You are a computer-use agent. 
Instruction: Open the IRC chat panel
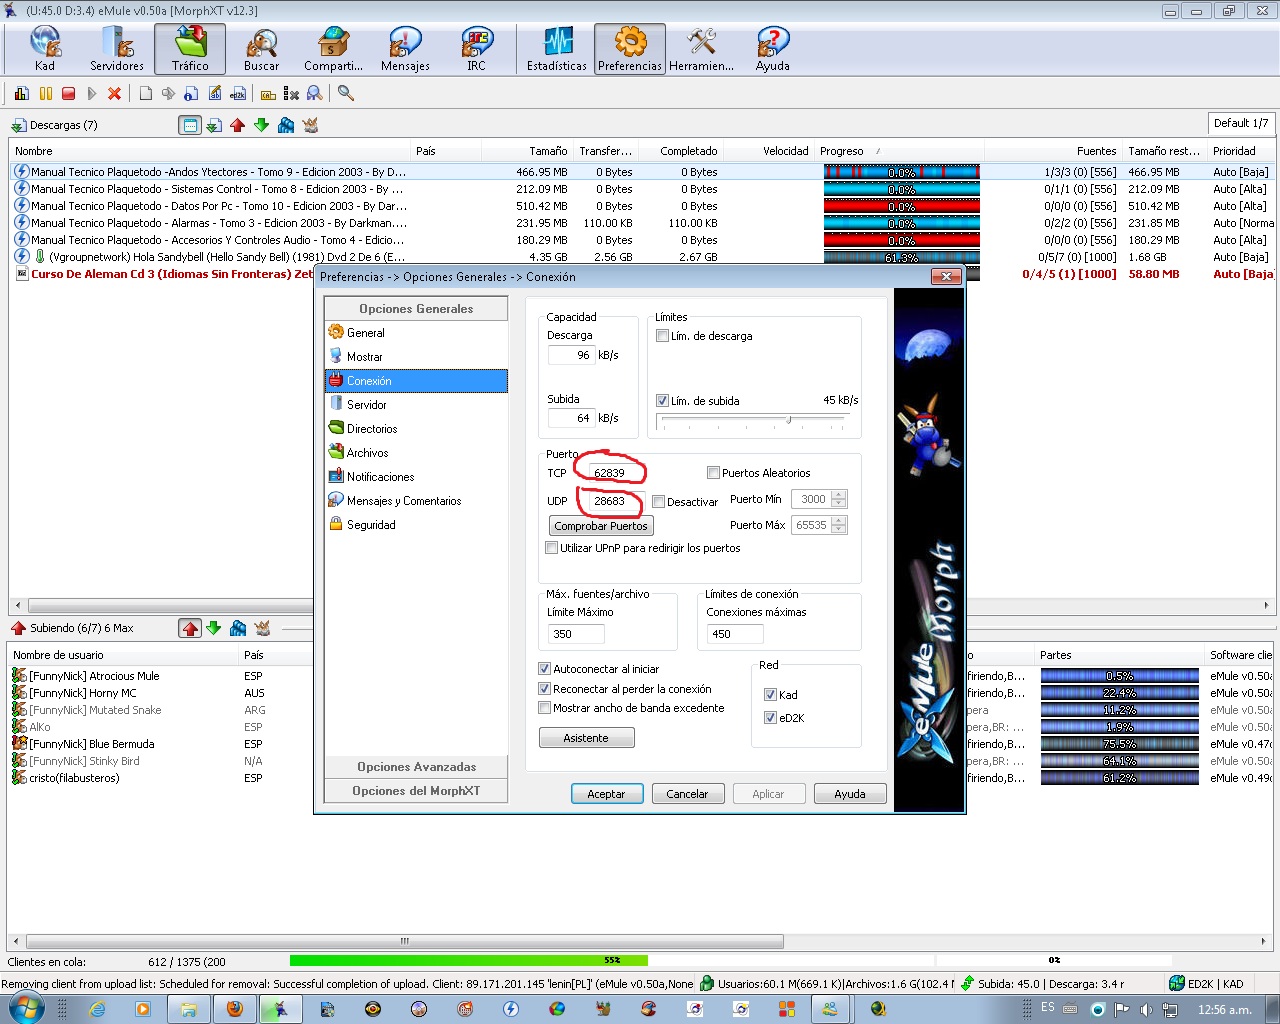pos(476,49)
